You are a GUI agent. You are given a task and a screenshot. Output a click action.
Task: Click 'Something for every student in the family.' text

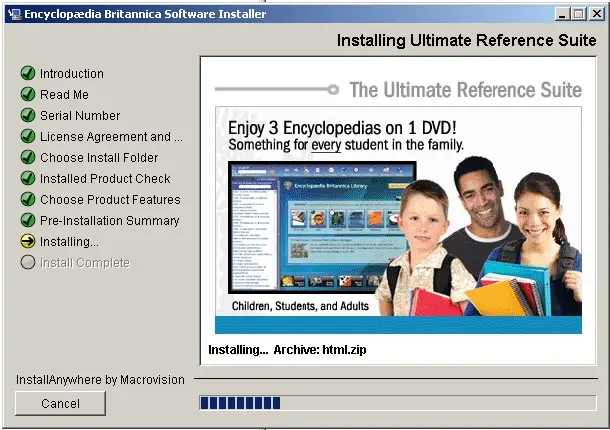click(x=346, y=145)
